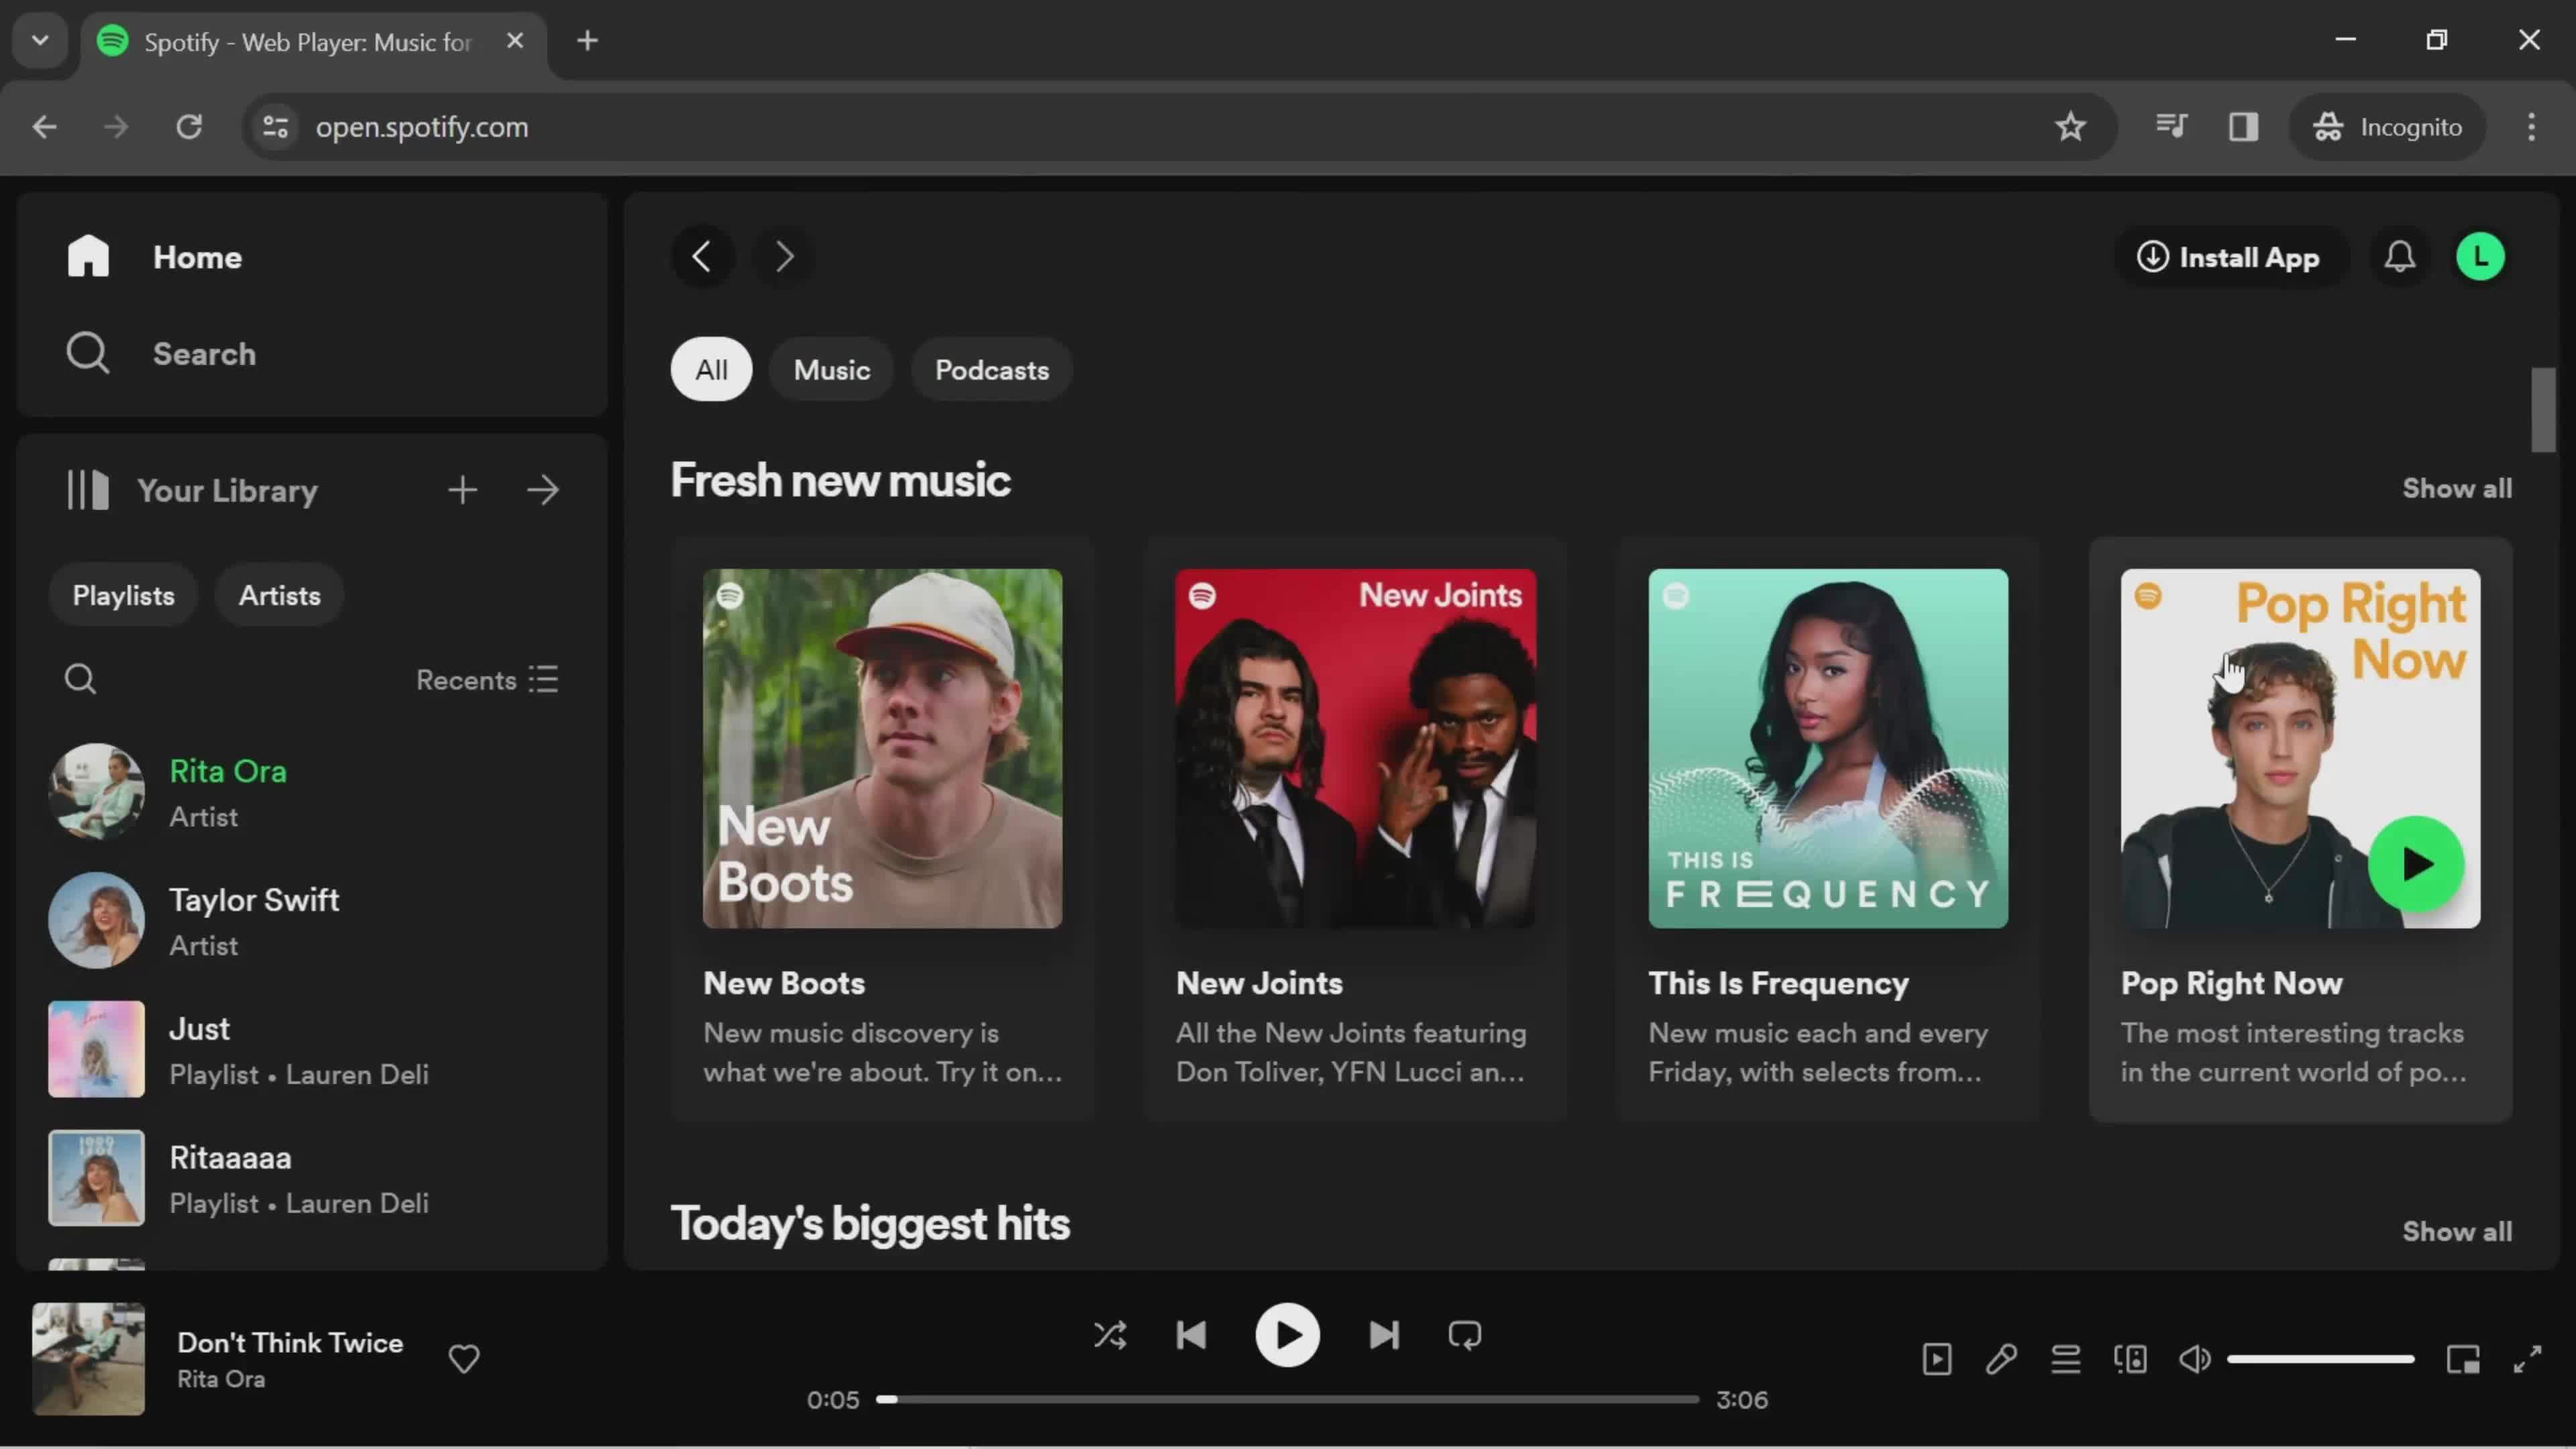Click the lyrics icon in playback bar

[2001, 1358]
